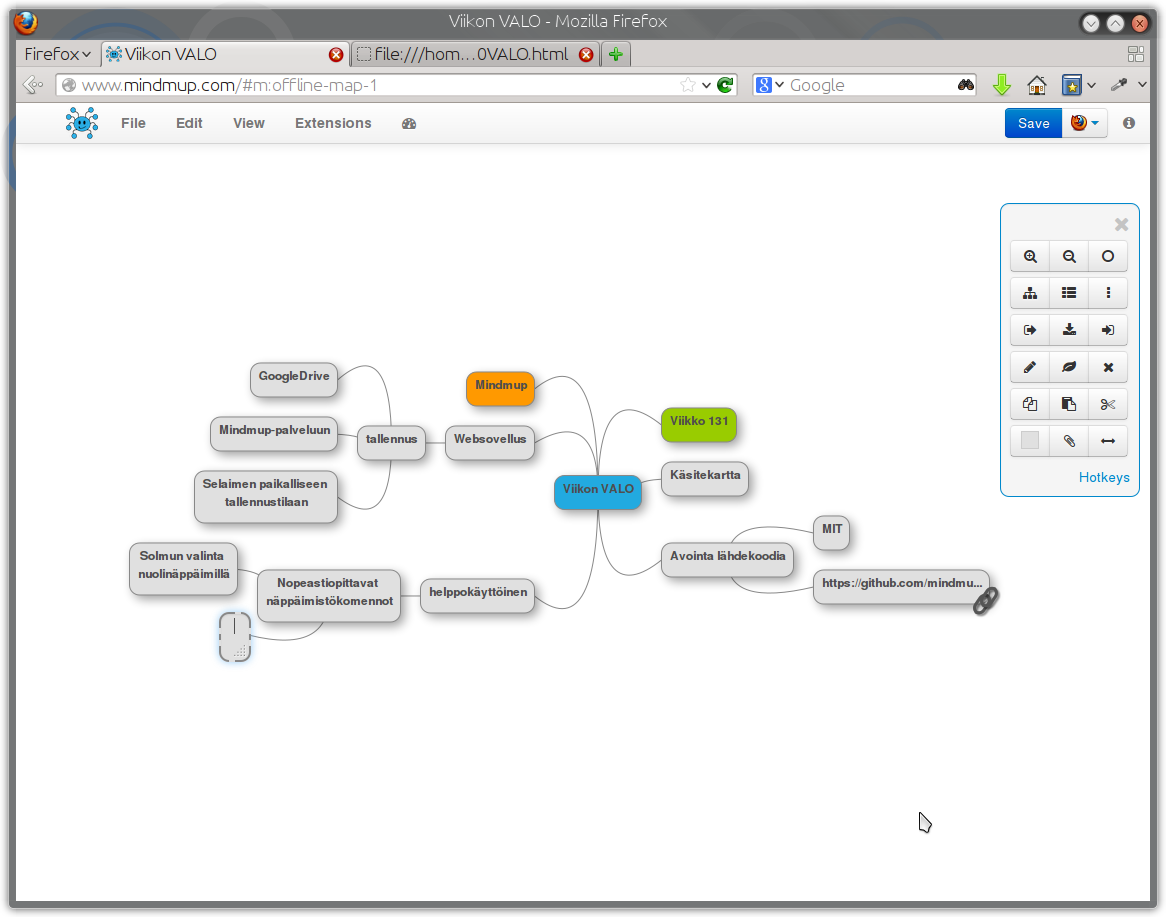Open the Hotkeys link
Image resolution: width=1166 pixels, height=917 pixels.
click(1104, 477)
